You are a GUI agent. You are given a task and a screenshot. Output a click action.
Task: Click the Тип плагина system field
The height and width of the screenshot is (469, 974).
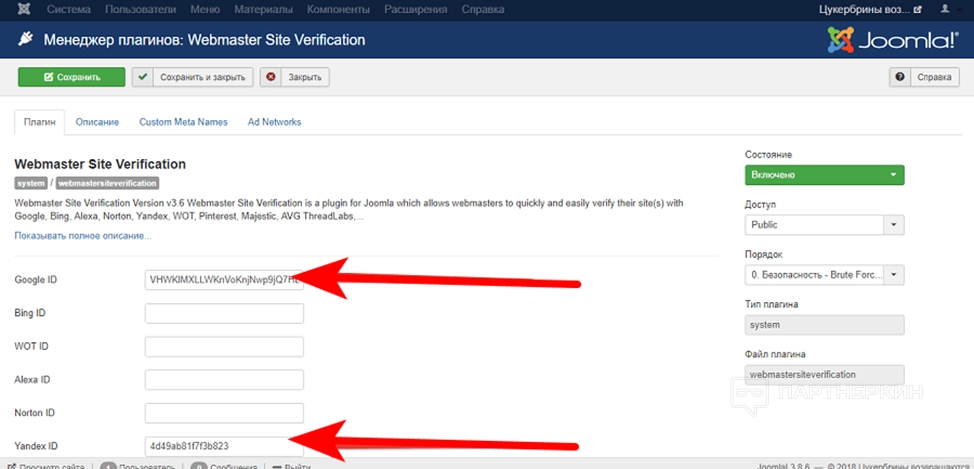coord(824,325)
